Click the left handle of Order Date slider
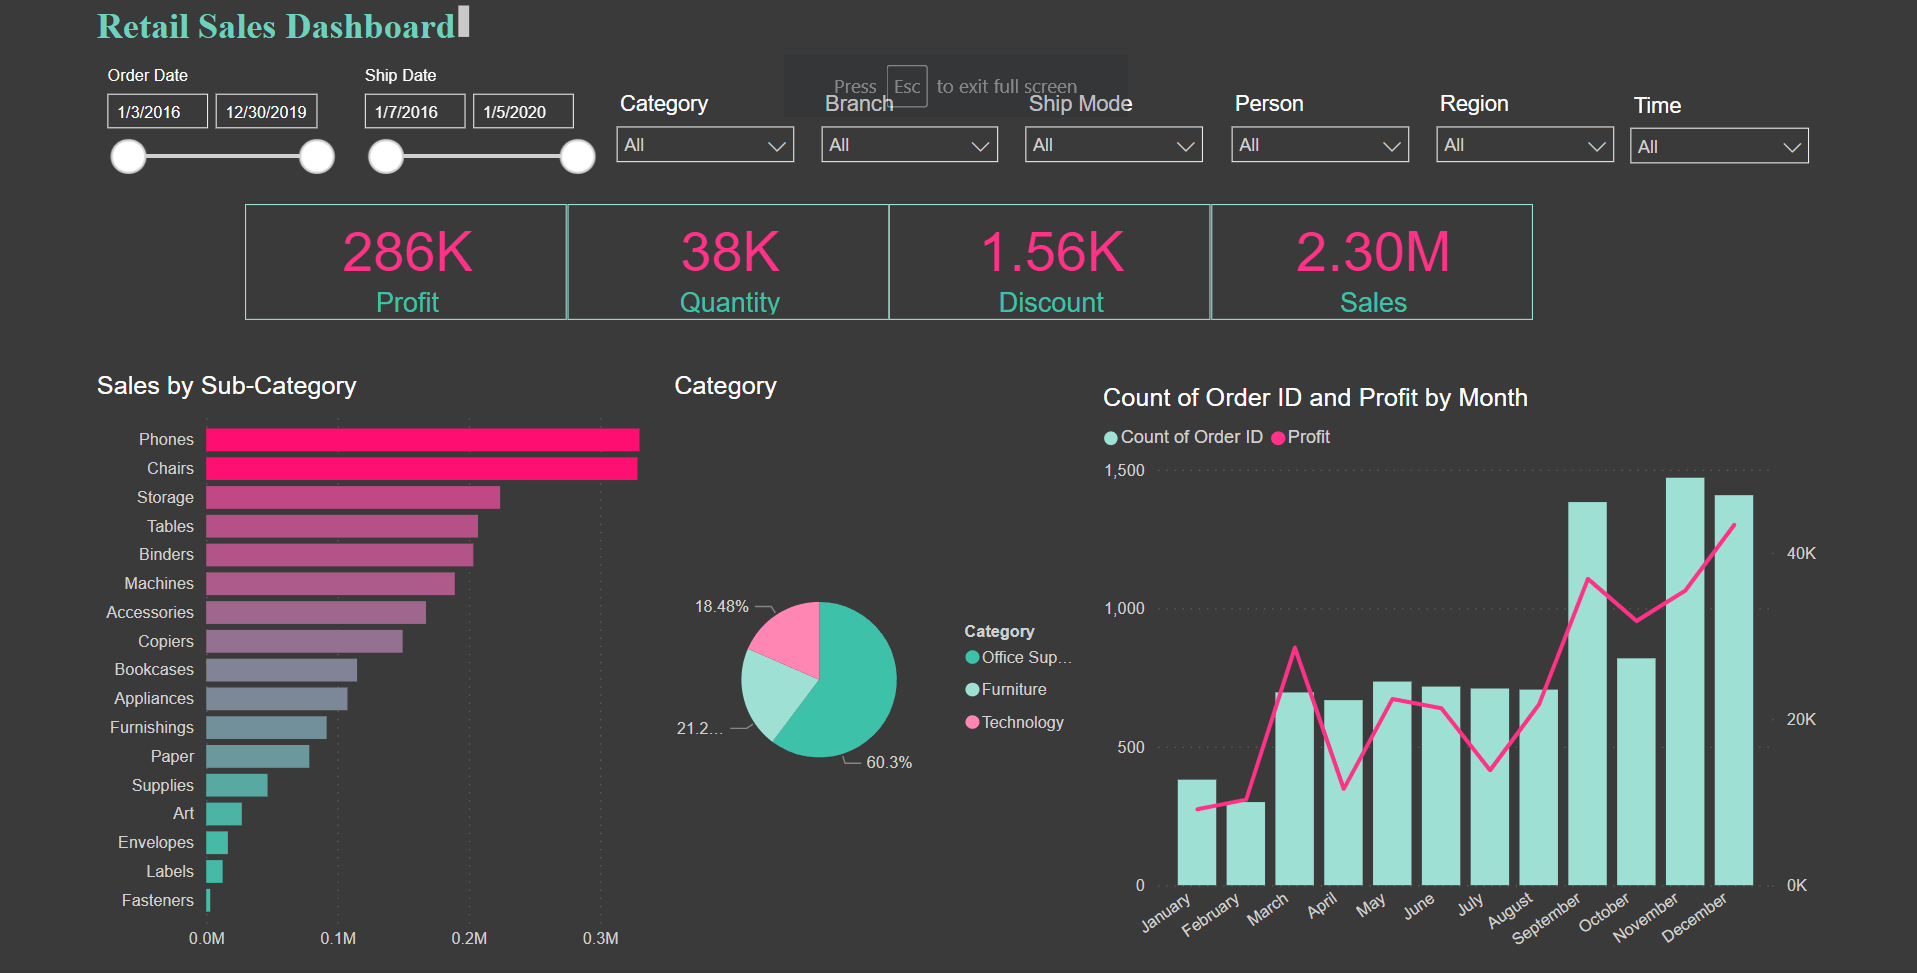The width and height of the screenshot is (1917, 973). tap(128, 156)
